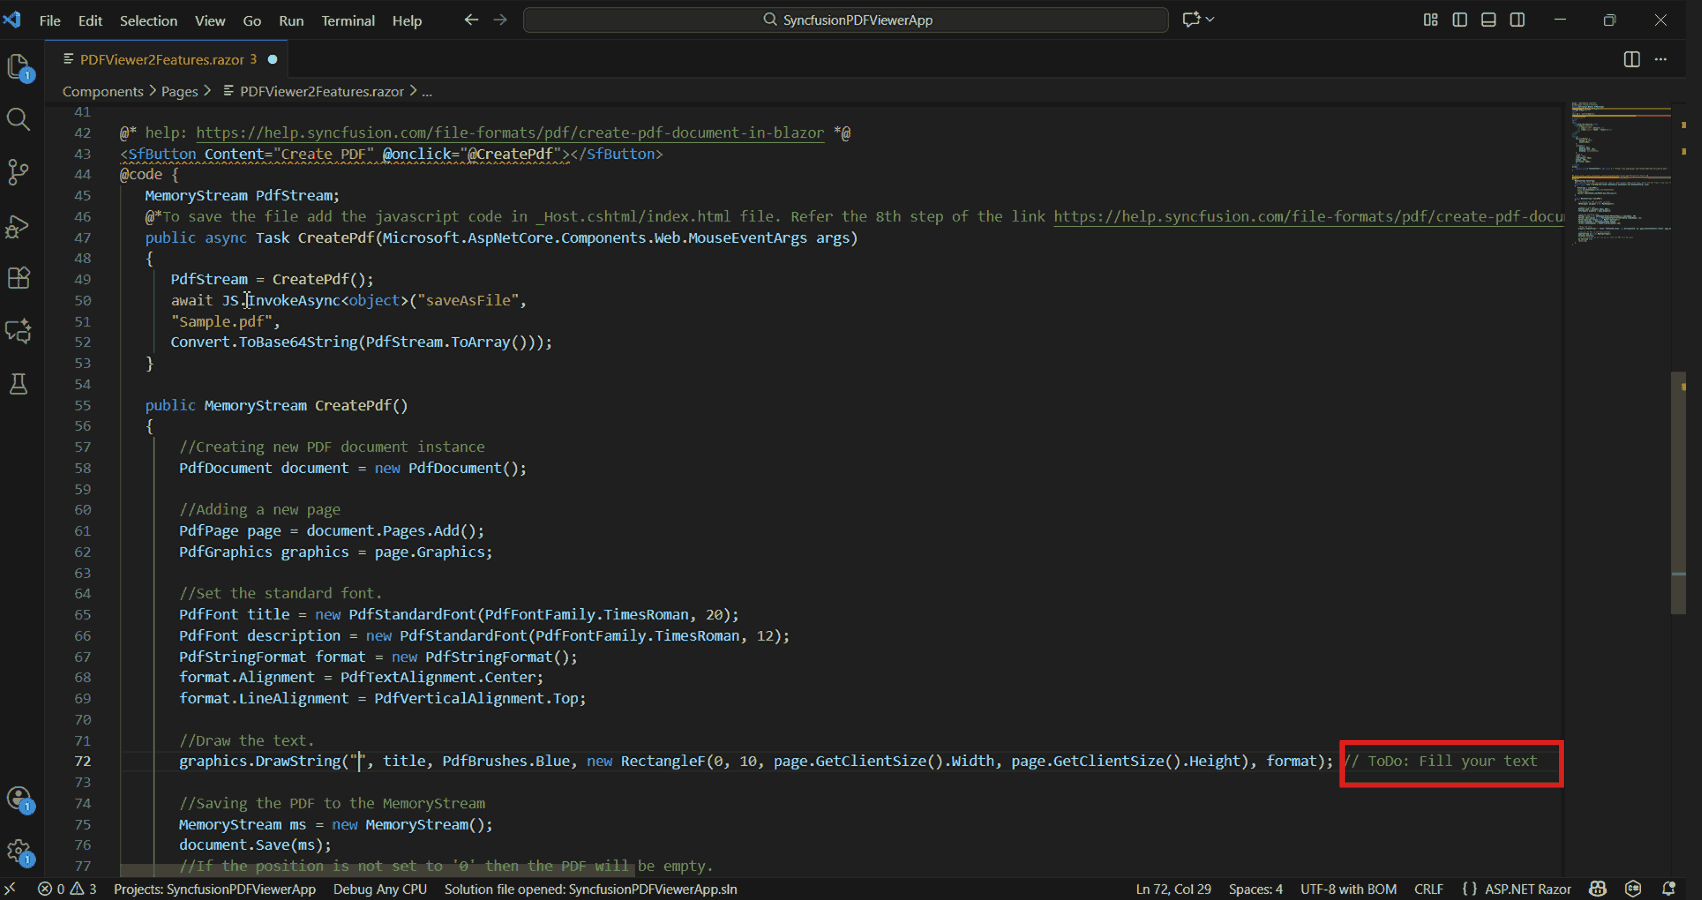
Task: Click Debug Any CPU in status bar
Action: (380, 889)
